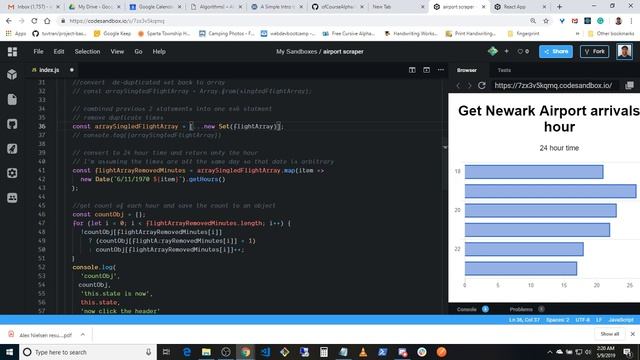Click the plus new sandbox icon

507,51
